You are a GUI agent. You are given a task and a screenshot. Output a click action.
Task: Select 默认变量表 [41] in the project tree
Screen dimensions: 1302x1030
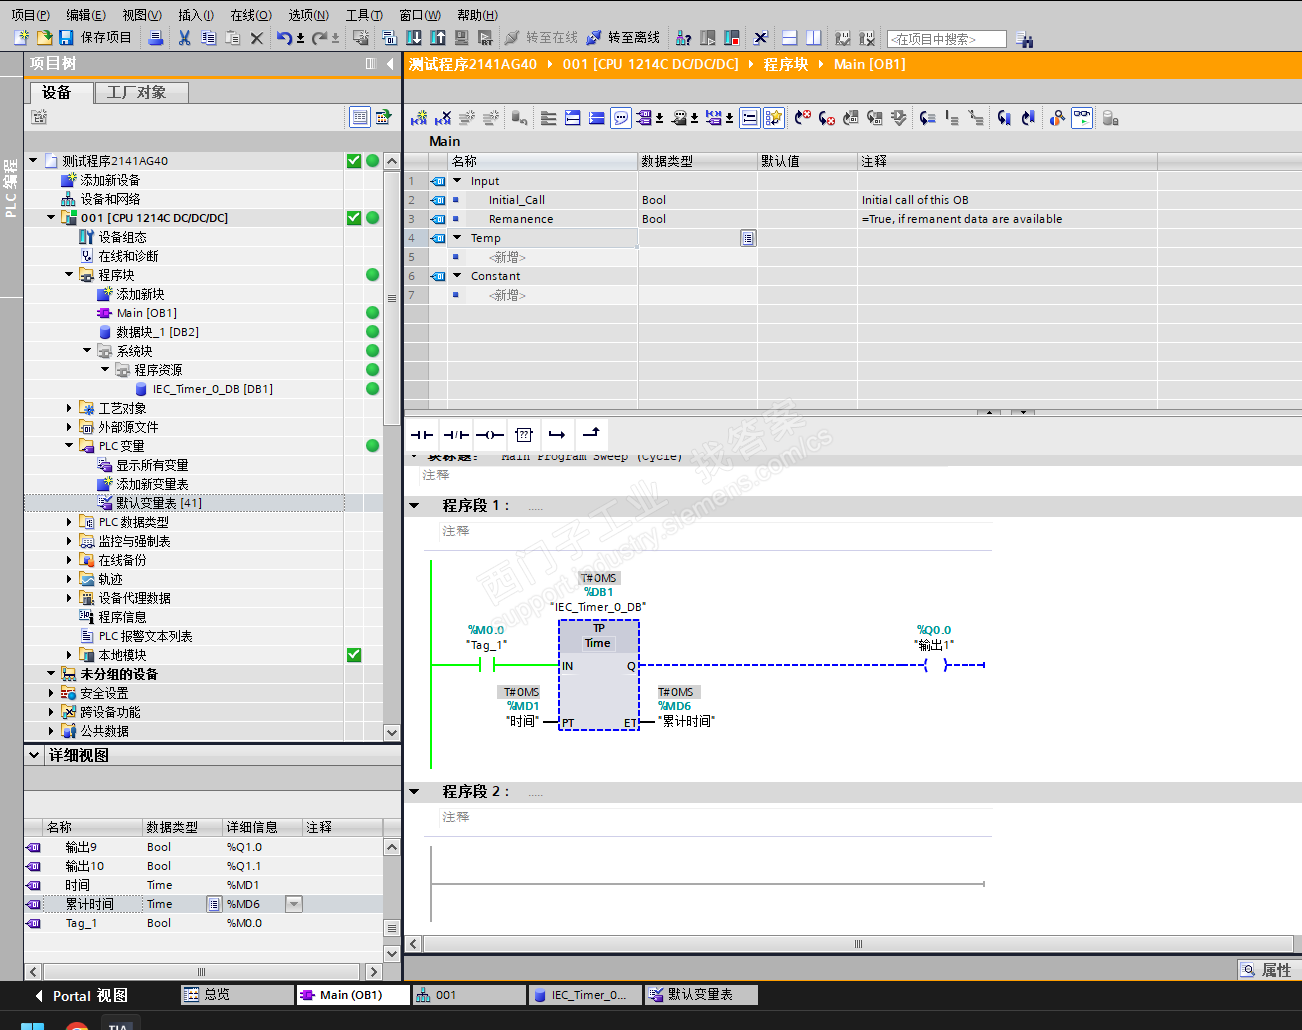[x=159, y=503]
